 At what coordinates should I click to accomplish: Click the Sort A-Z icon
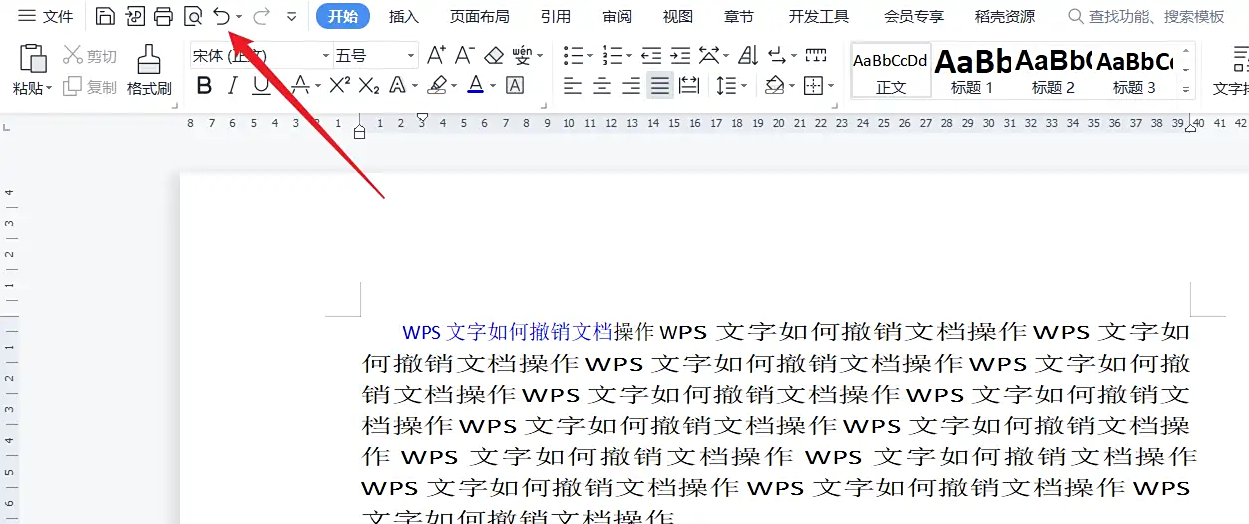pos(747,55)
